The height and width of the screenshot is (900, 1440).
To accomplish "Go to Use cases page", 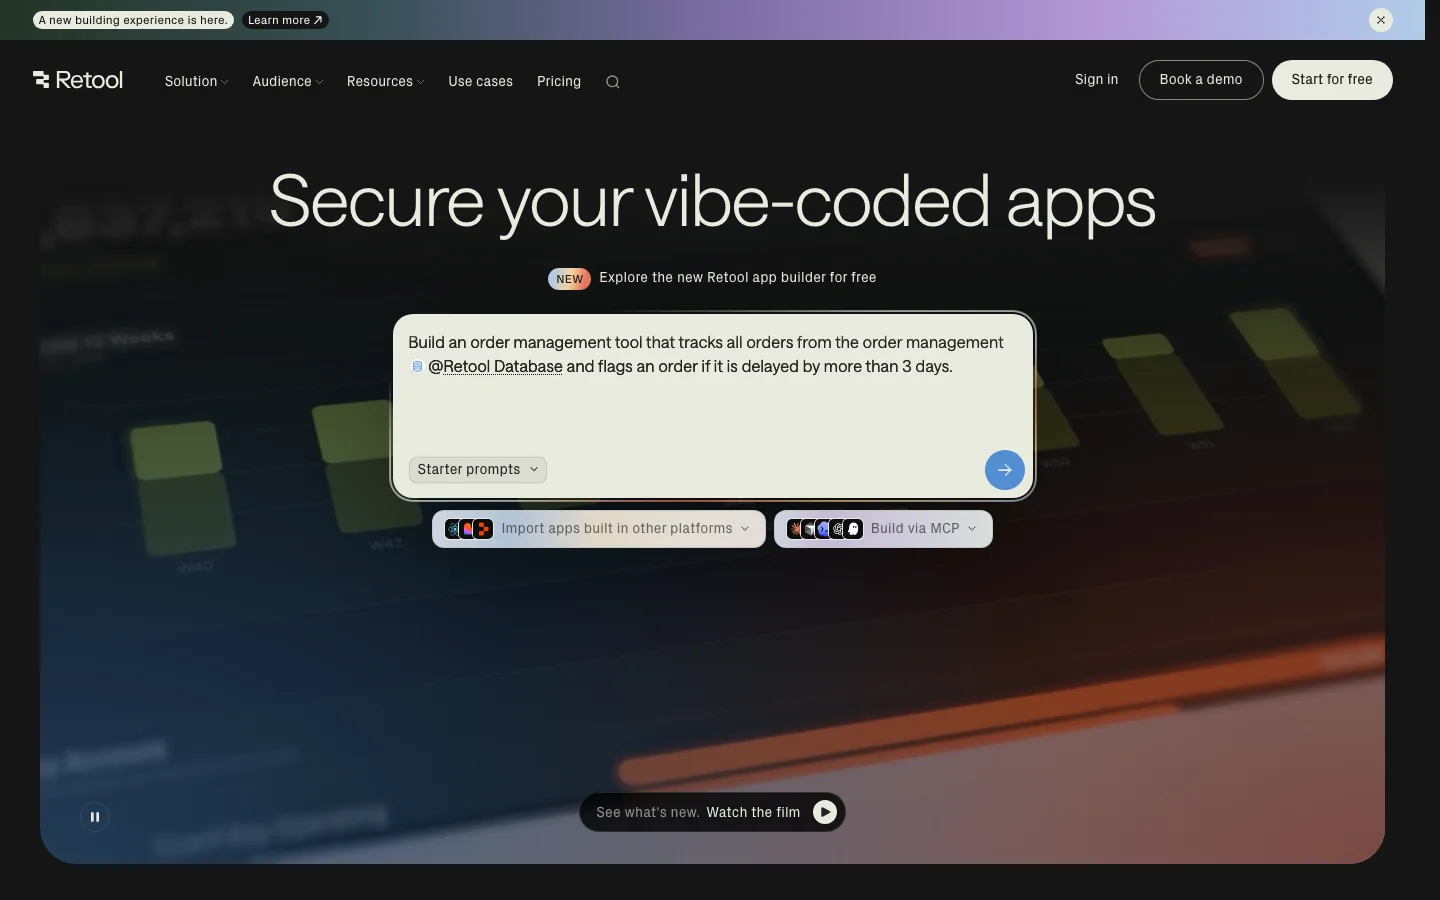I will (x=480, y=82).
